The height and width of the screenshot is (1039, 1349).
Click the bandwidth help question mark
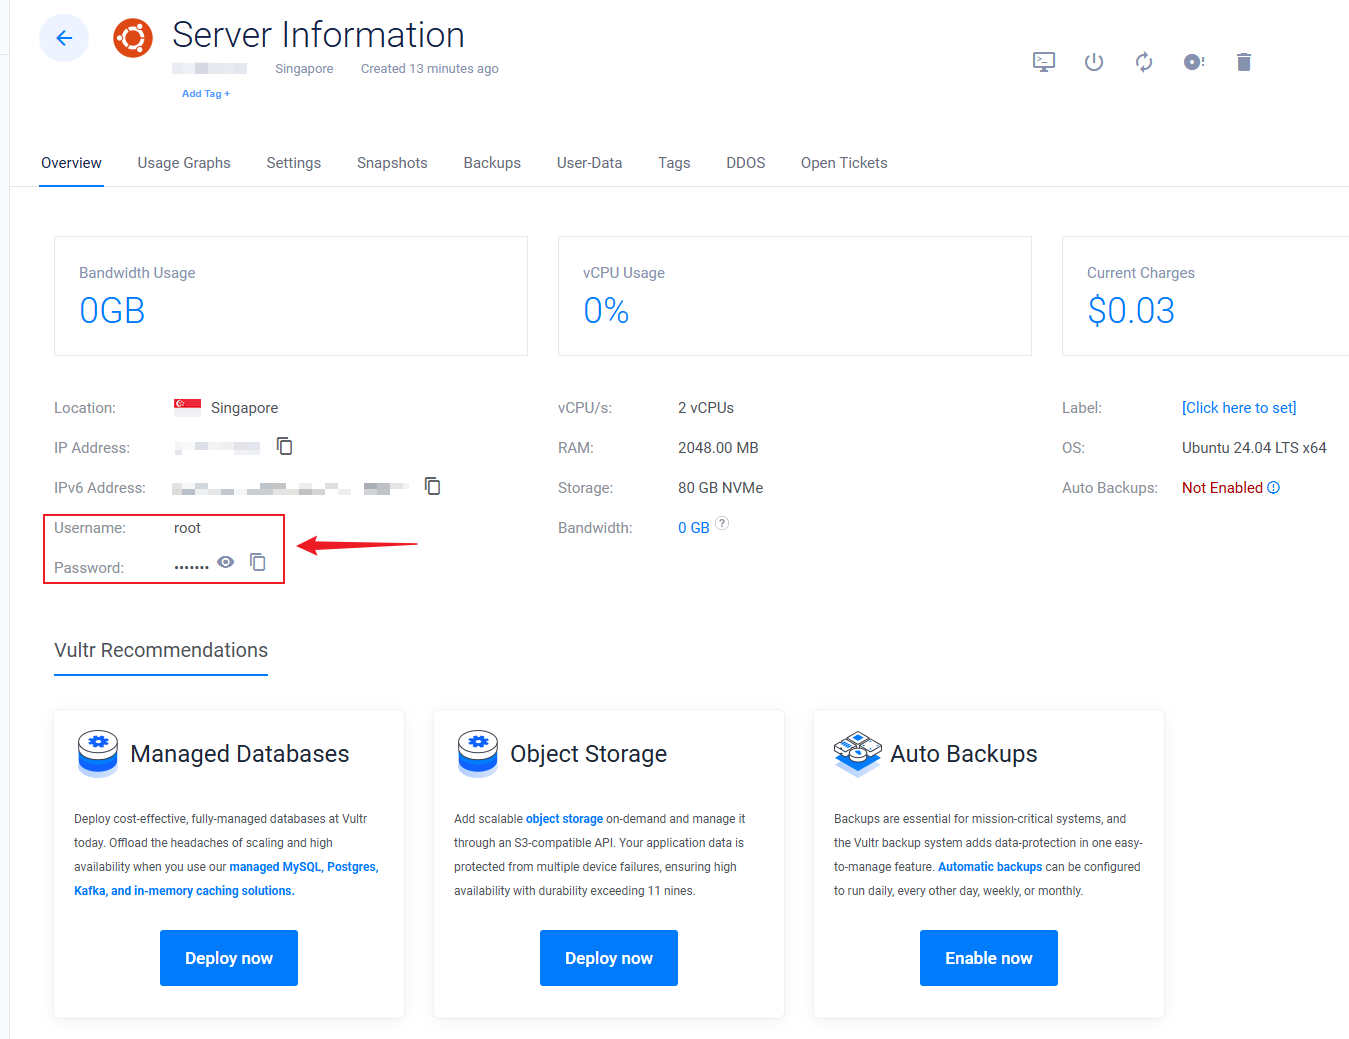(x=722, y=523)
